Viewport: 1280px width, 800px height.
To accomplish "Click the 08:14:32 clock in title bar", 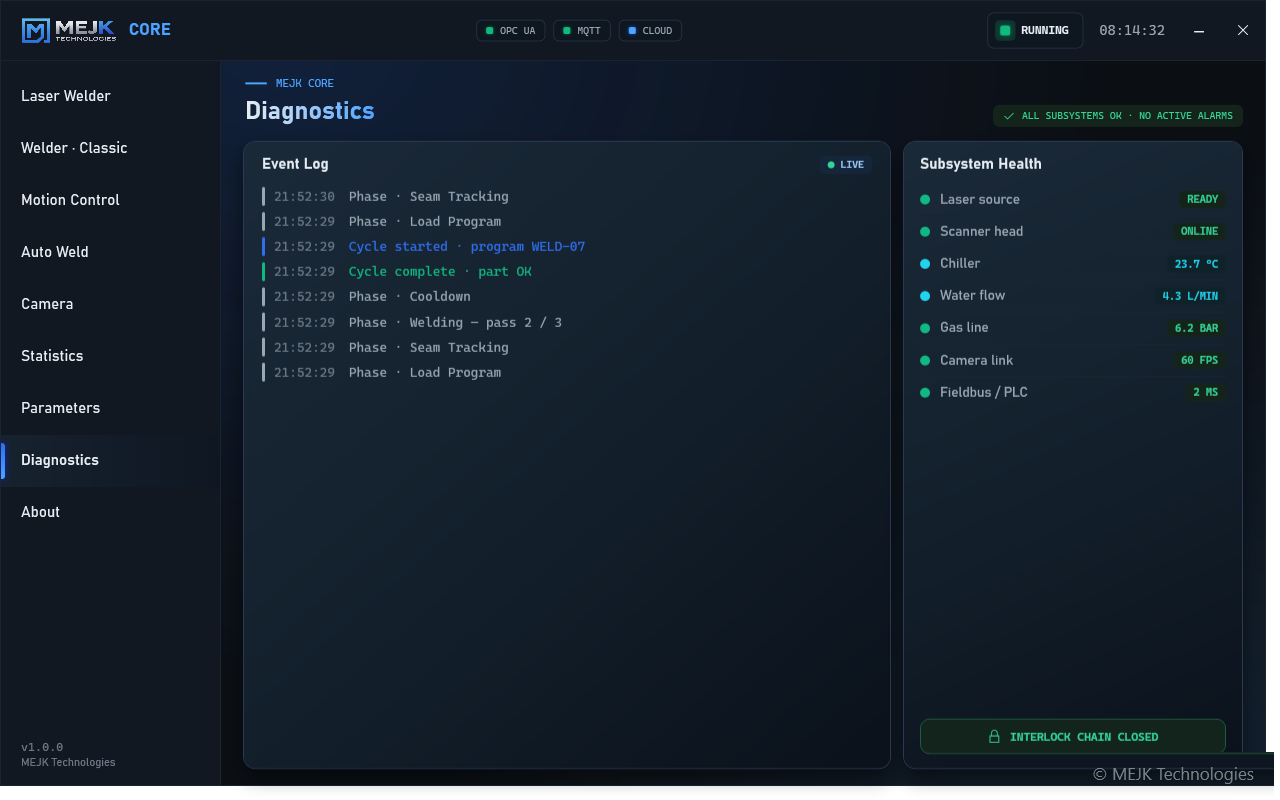I will [x=1132, y=31].
